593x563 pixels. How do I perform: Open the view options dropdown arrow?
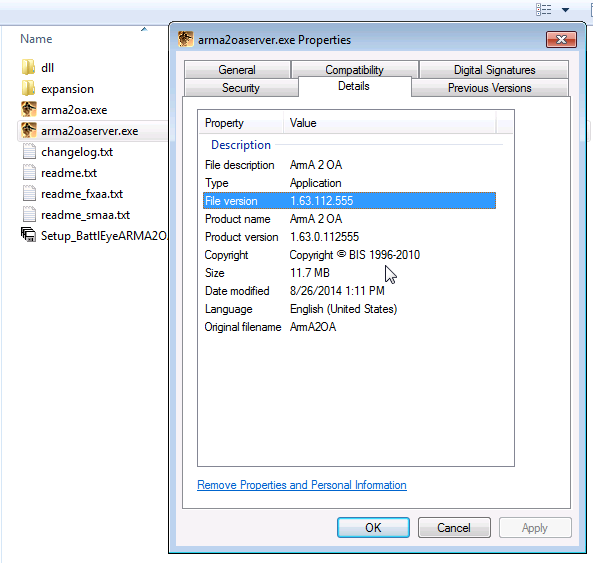coord(565,10)
